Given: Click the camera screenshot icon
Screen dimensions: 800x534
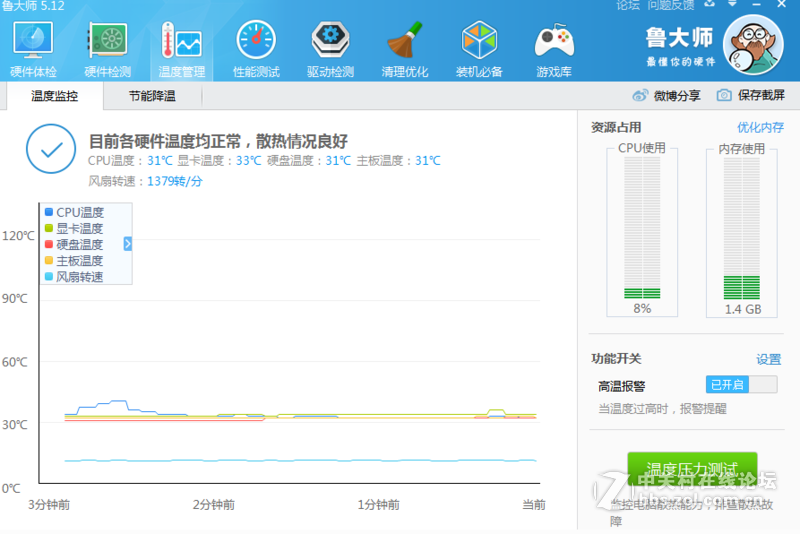Looking at the screenshot, I should tap(724, 95).
